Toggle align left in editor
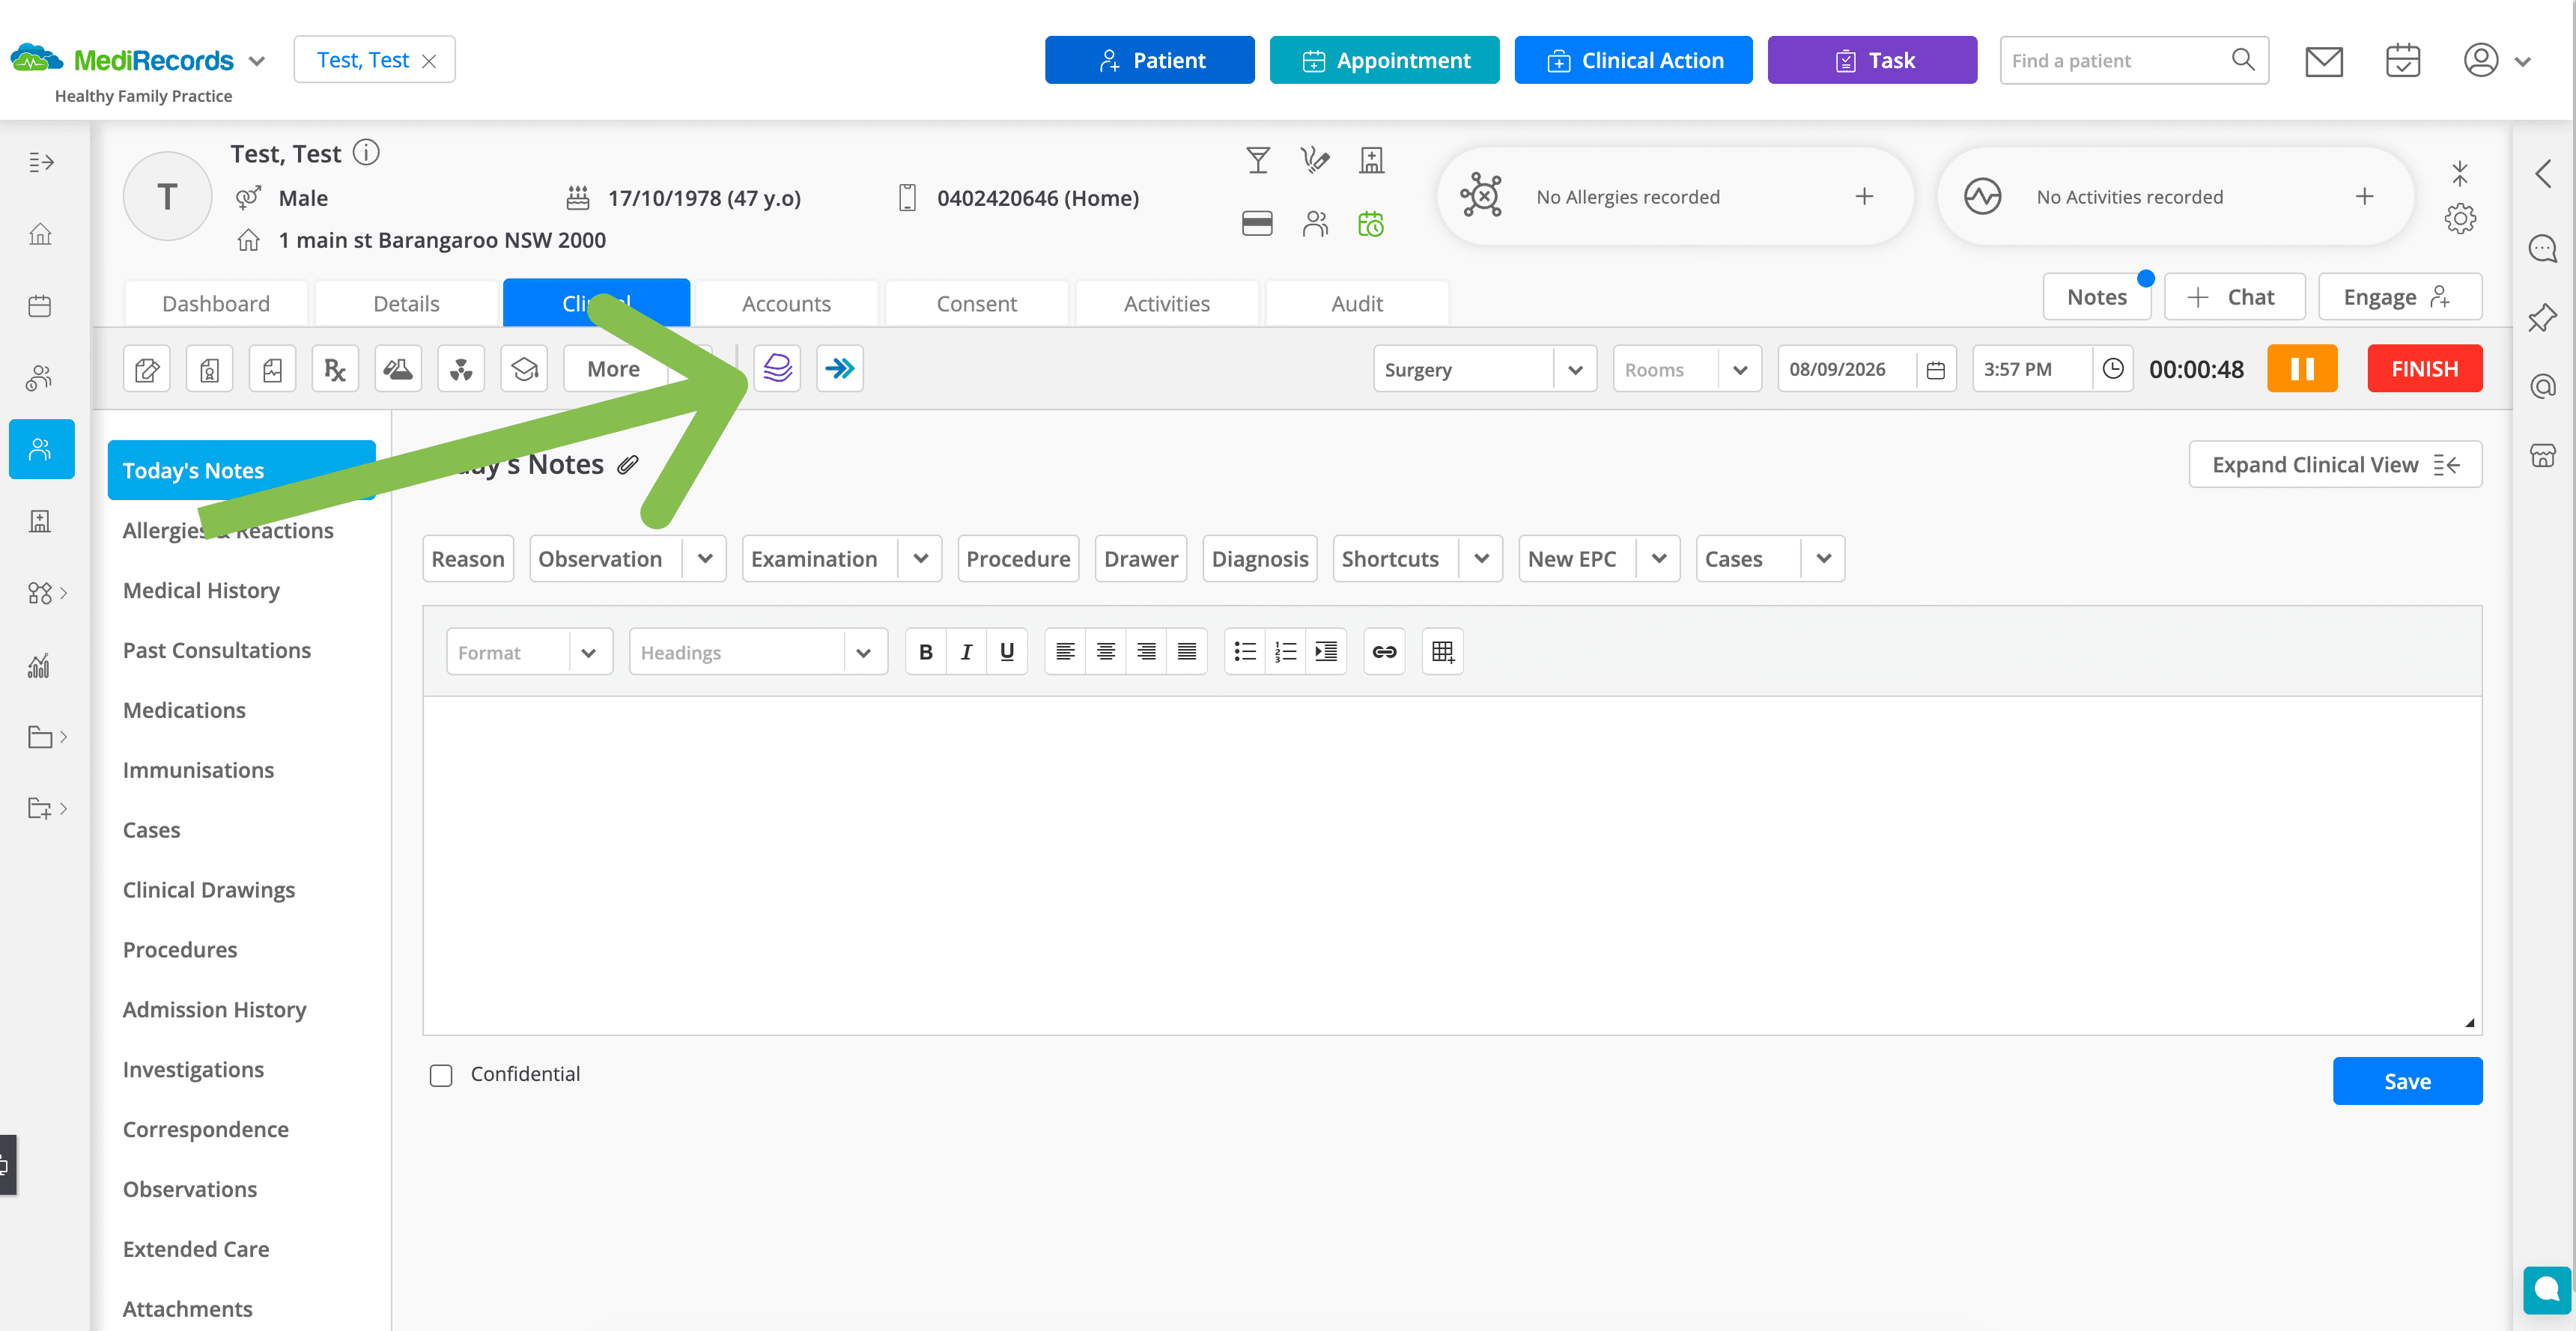This screenshot has width=2576, height=1331. pos(1066,652)
